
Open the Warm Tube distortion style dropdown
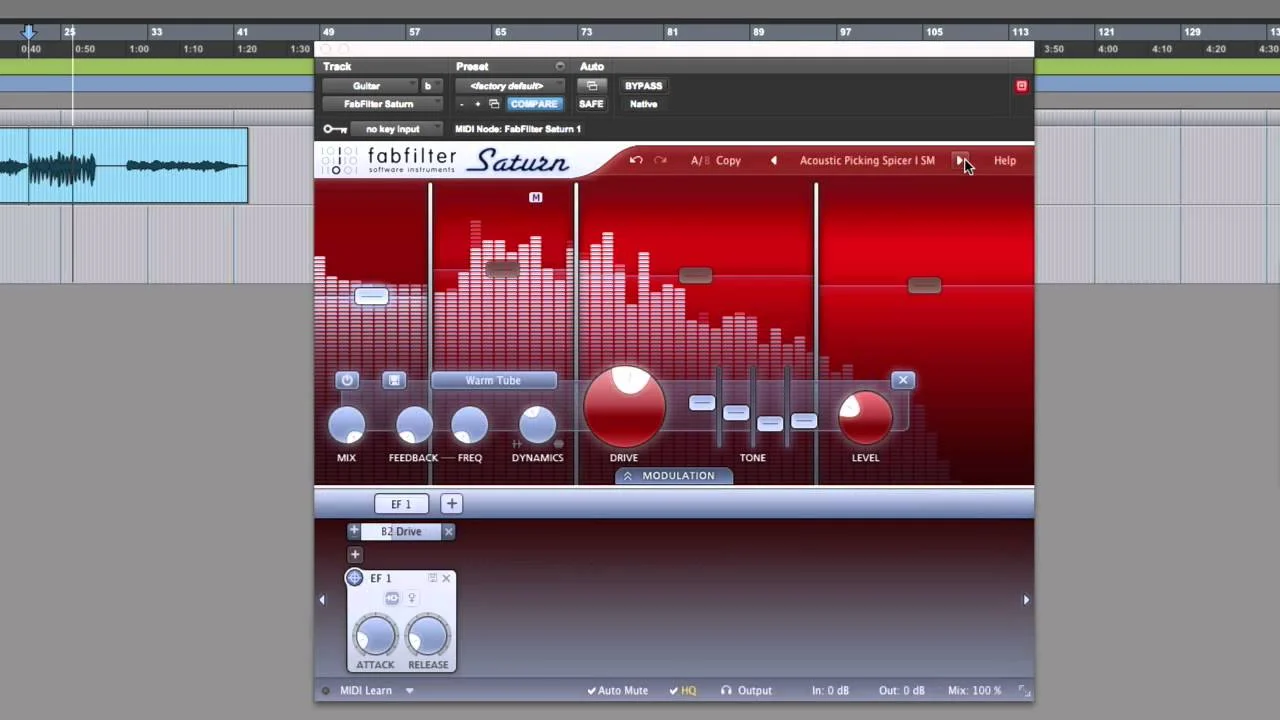click(x=493, y=380)
